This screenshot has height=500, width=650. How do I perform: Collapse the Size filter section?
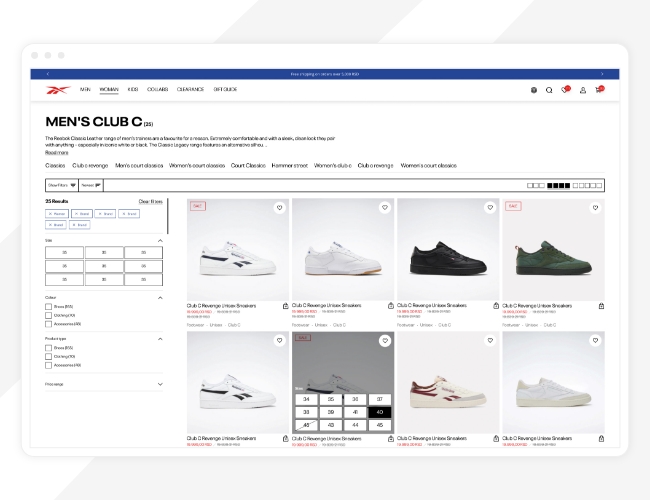click(x=160, y=240)
